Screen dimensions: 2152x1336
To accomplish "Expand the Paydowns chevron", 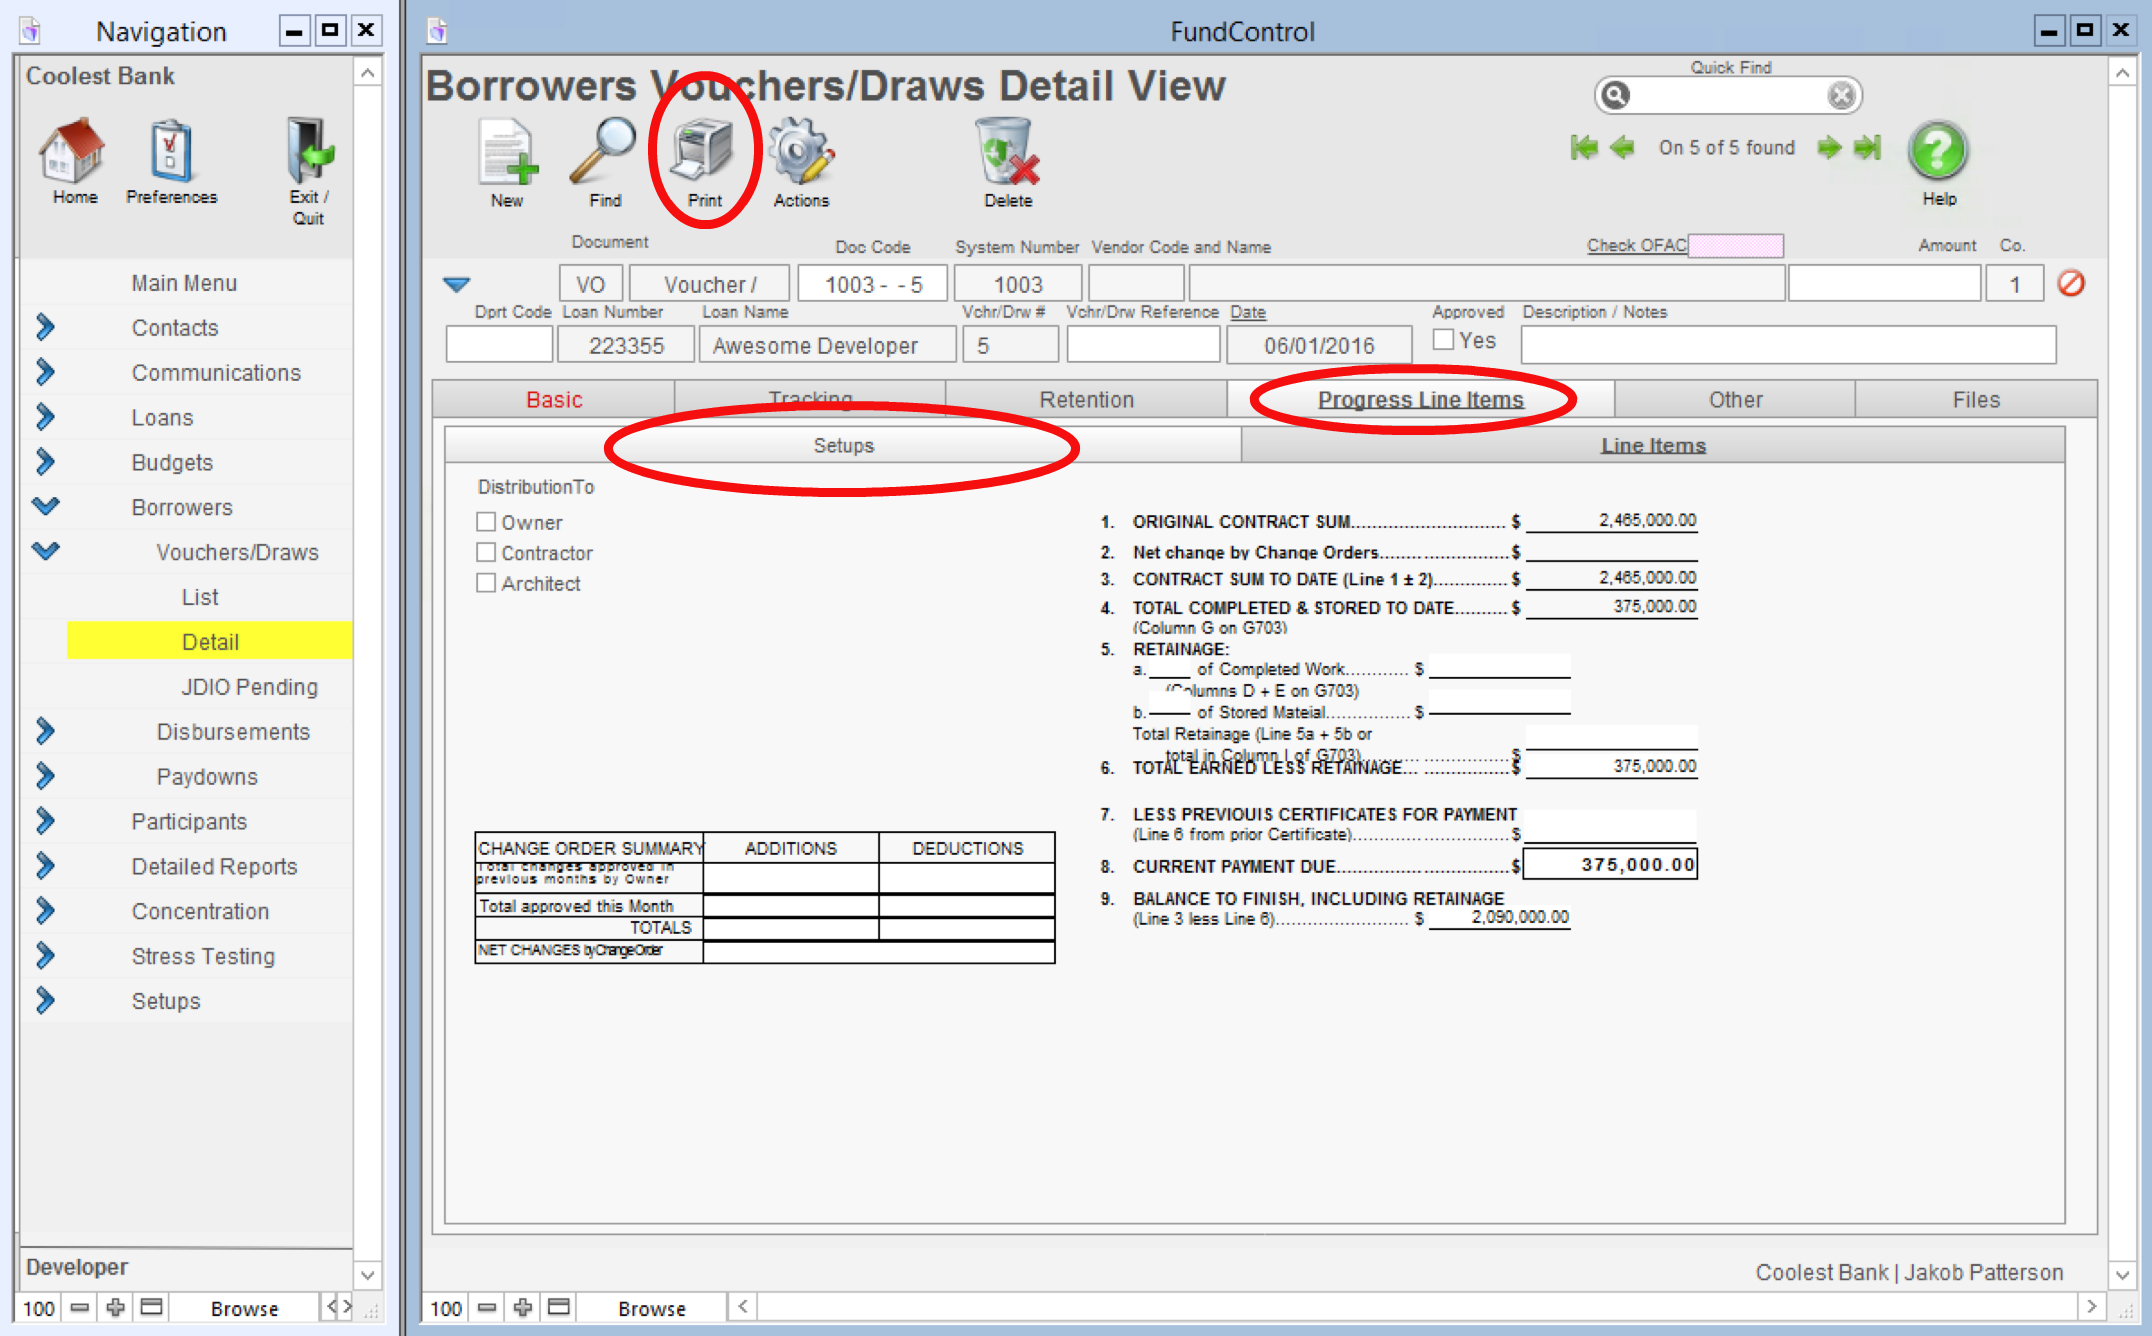I will (45, 776).
